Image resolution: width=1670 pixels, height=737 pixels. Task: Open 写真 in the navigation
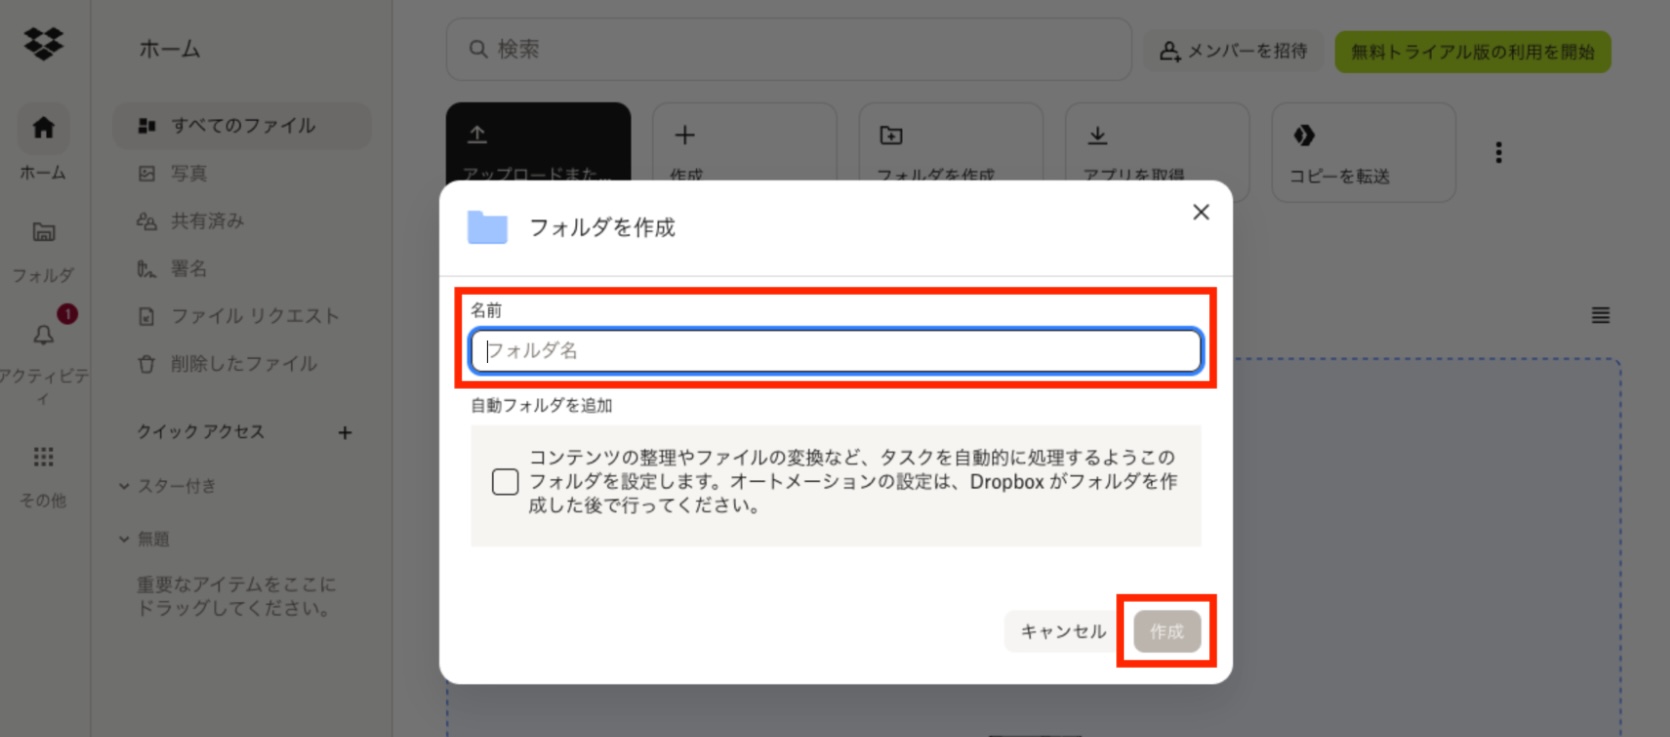[188, 174]
